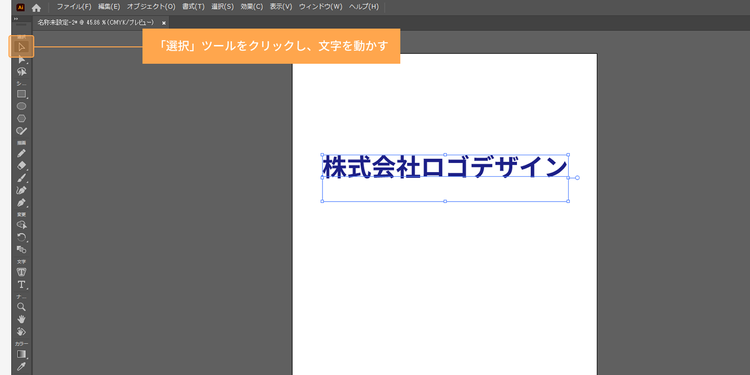The width and height of the screenshot is (750, 375).
Task: Select the Eraser tool
Action: pos(22,165)
